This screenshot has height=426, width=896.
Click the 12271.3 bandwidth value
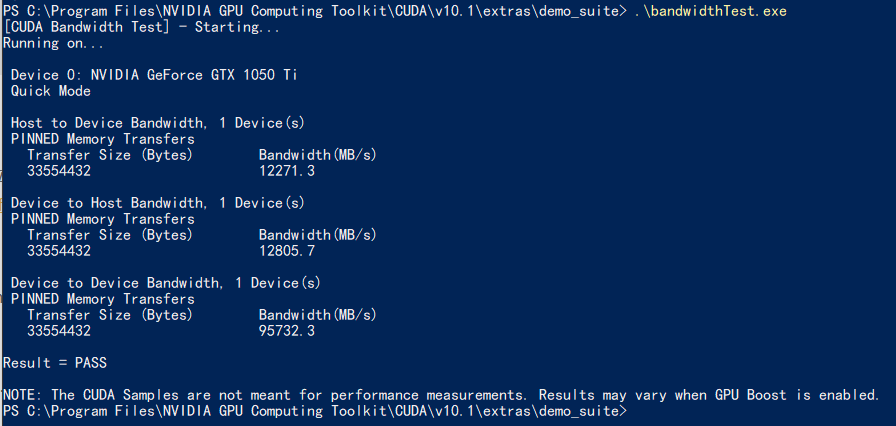(287, 171)
